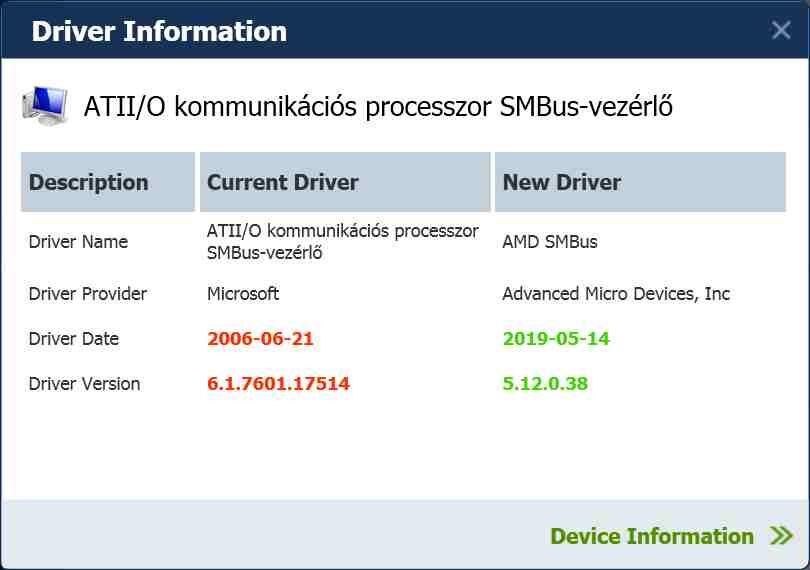Click the New Driver column header

pyautogui.click(x=562, y=182)
